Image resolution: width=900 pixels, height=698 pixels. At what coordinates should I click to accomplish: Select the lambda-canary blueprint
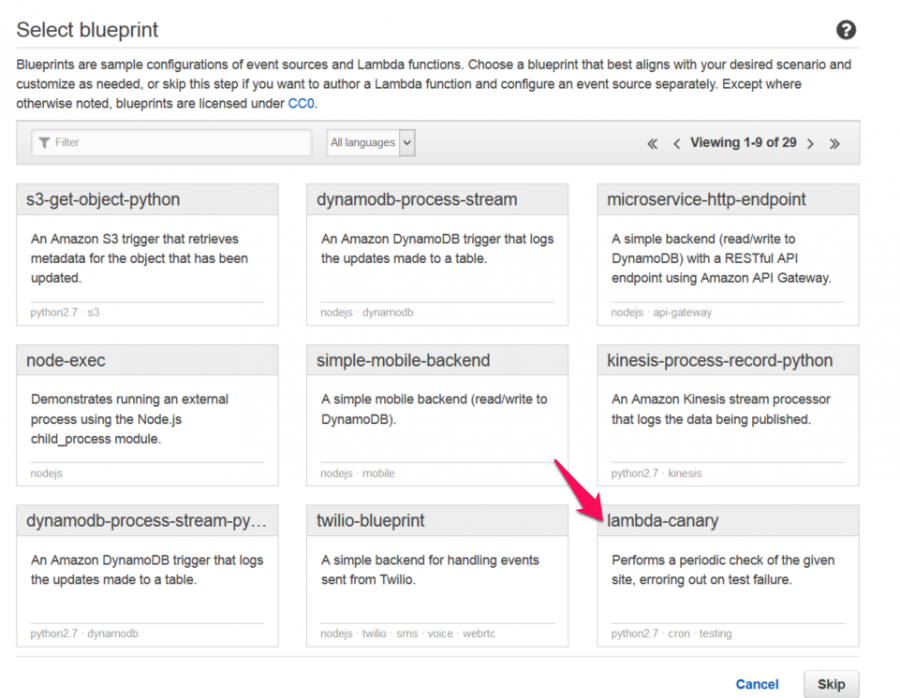[728, 576]
